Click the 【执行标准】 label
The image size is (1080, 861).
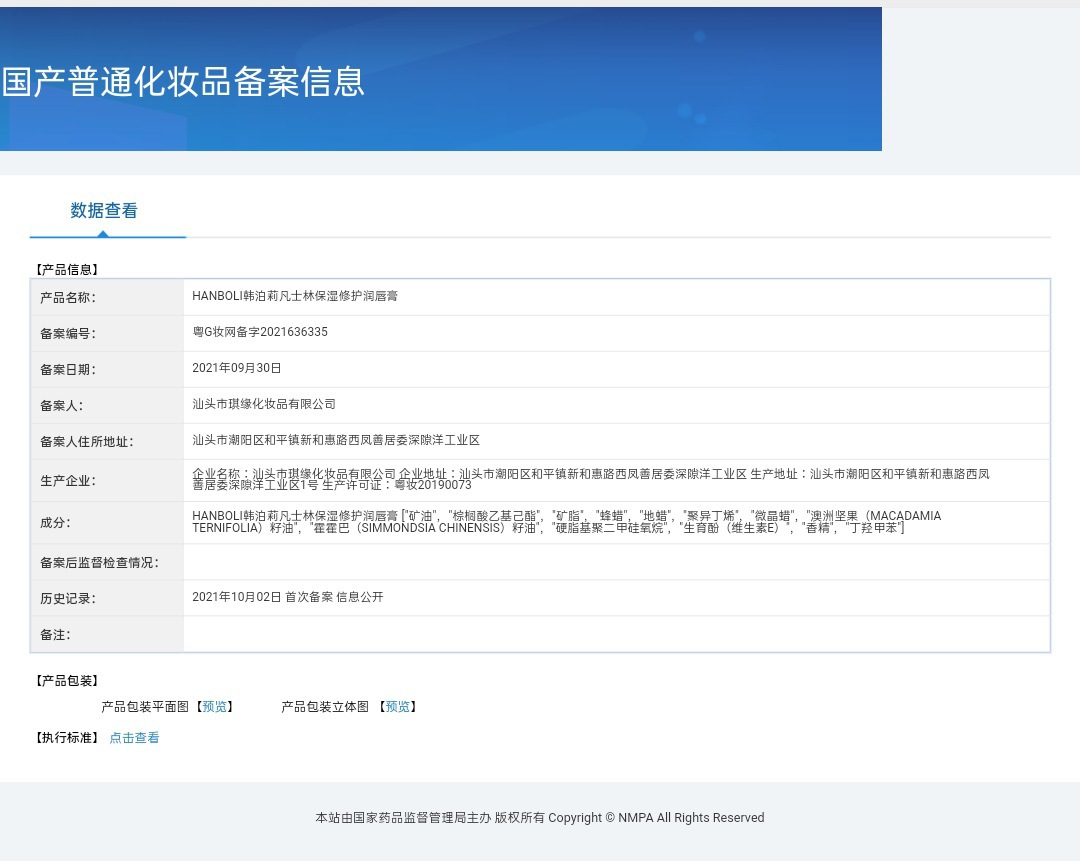pyautogui.click(x=67, y=738)
